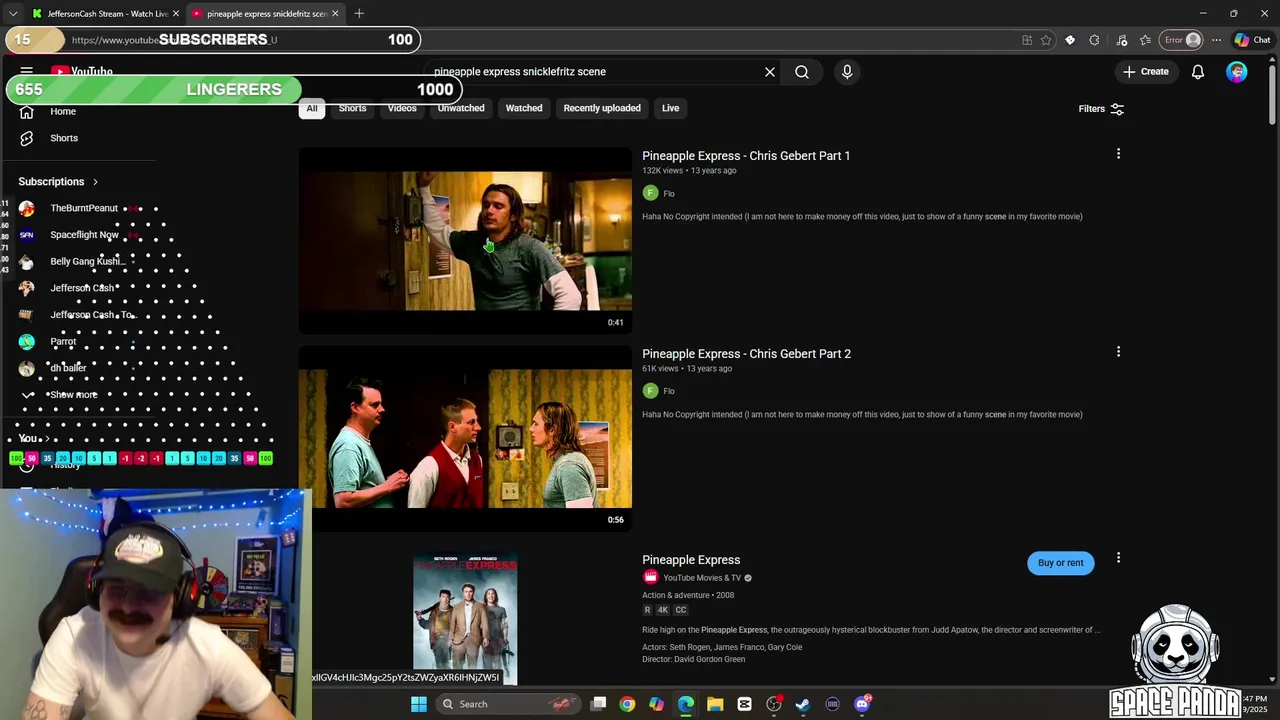Select the Live filter chip
The image size is (1280, 720).
(670, 108)
